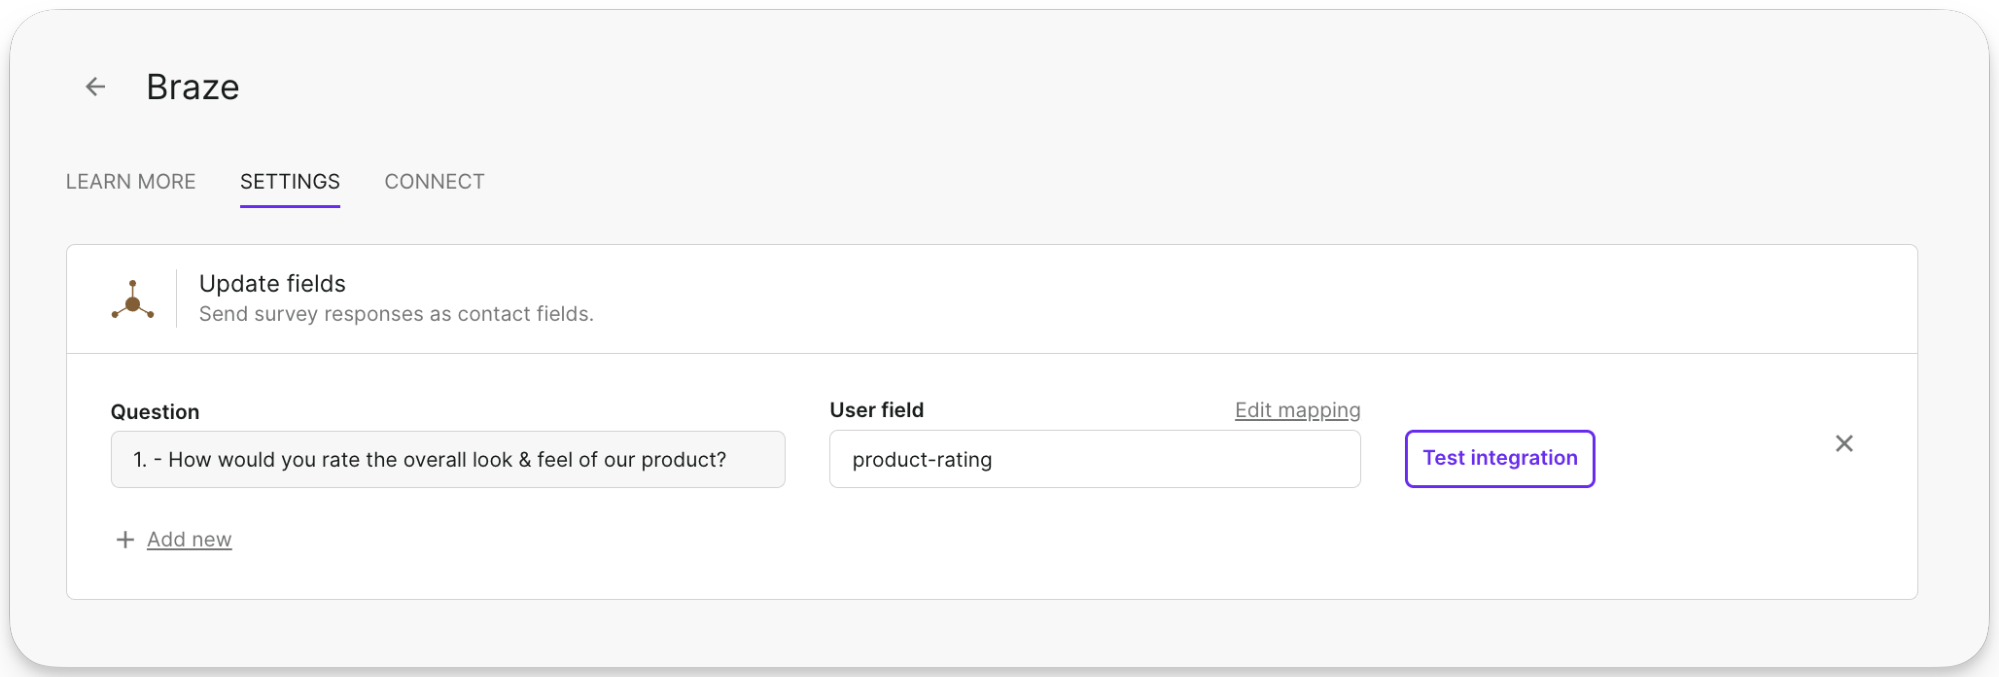This screenshot has width=1999, height=677.
Task: Remove the product-rating mapping with the cross icon
Action: 1844,443
